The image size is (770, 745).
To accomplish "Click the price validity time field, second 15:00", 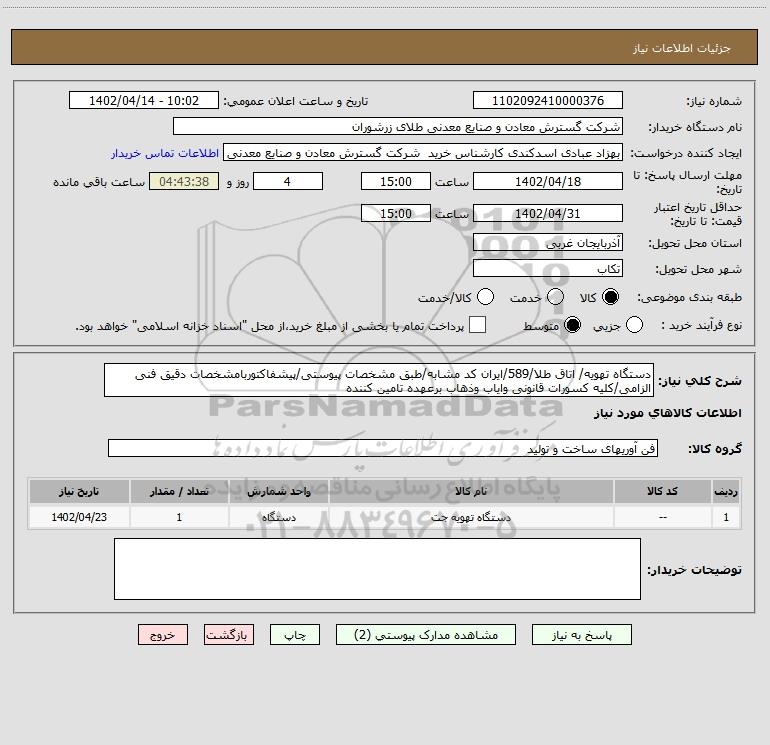I will [396, 213].
